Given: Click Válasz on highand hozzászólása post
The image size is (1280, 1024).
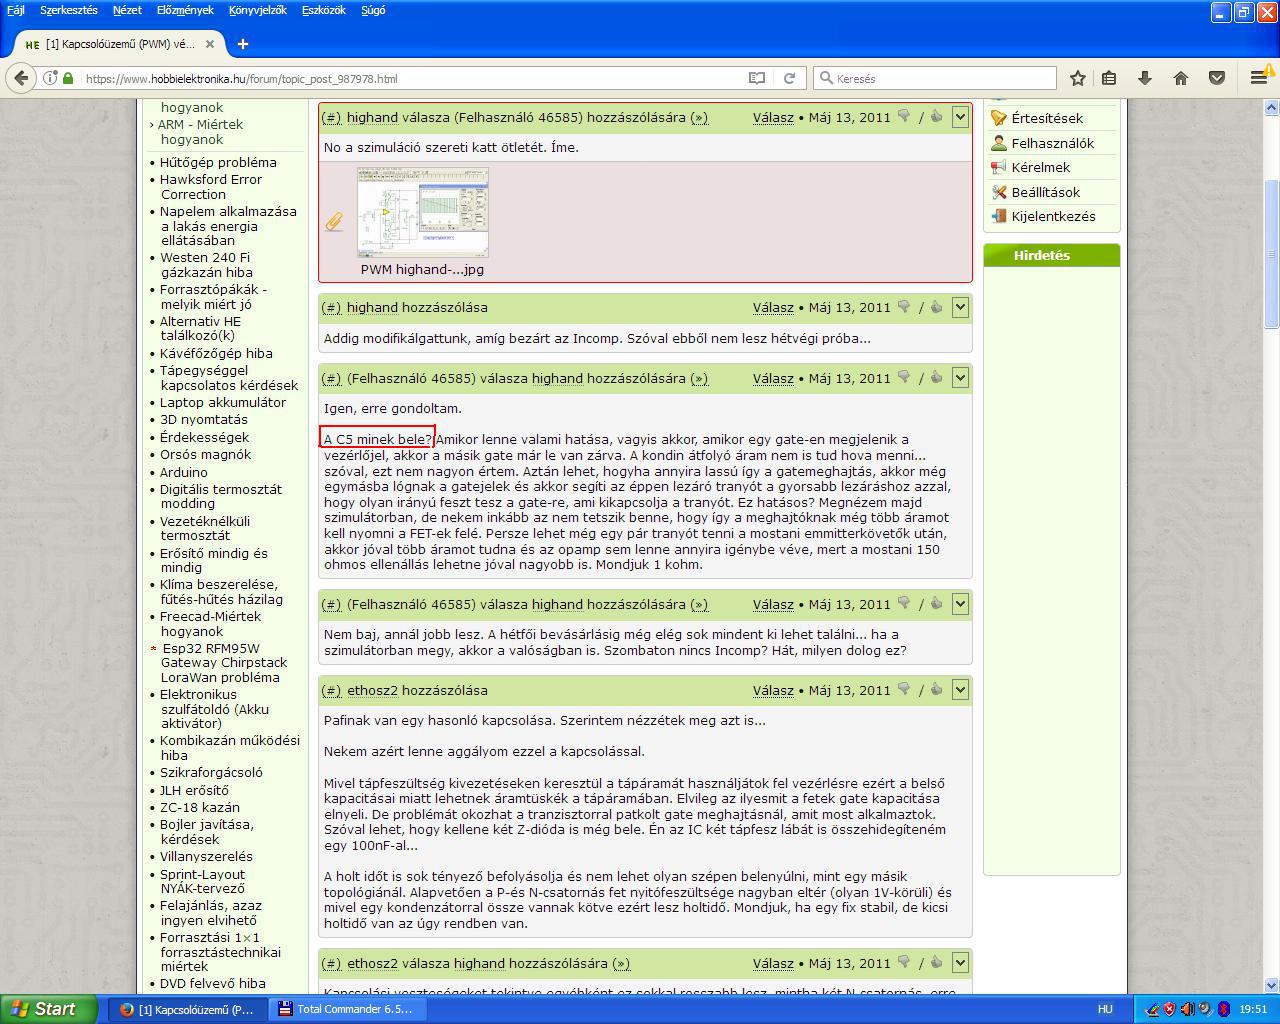Looking at the screenshot, I should pyautogui.click(x=773, y=307).
